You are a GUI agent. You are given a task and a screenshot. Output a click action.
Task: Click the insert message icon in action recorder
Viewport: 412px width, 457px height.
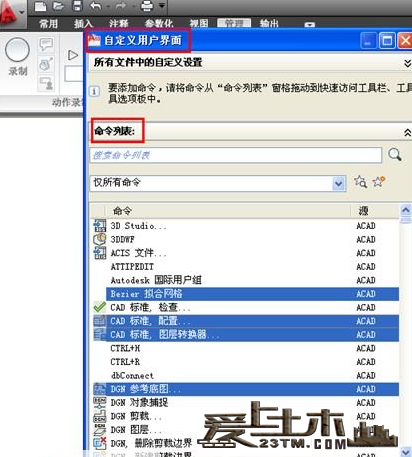46,44
